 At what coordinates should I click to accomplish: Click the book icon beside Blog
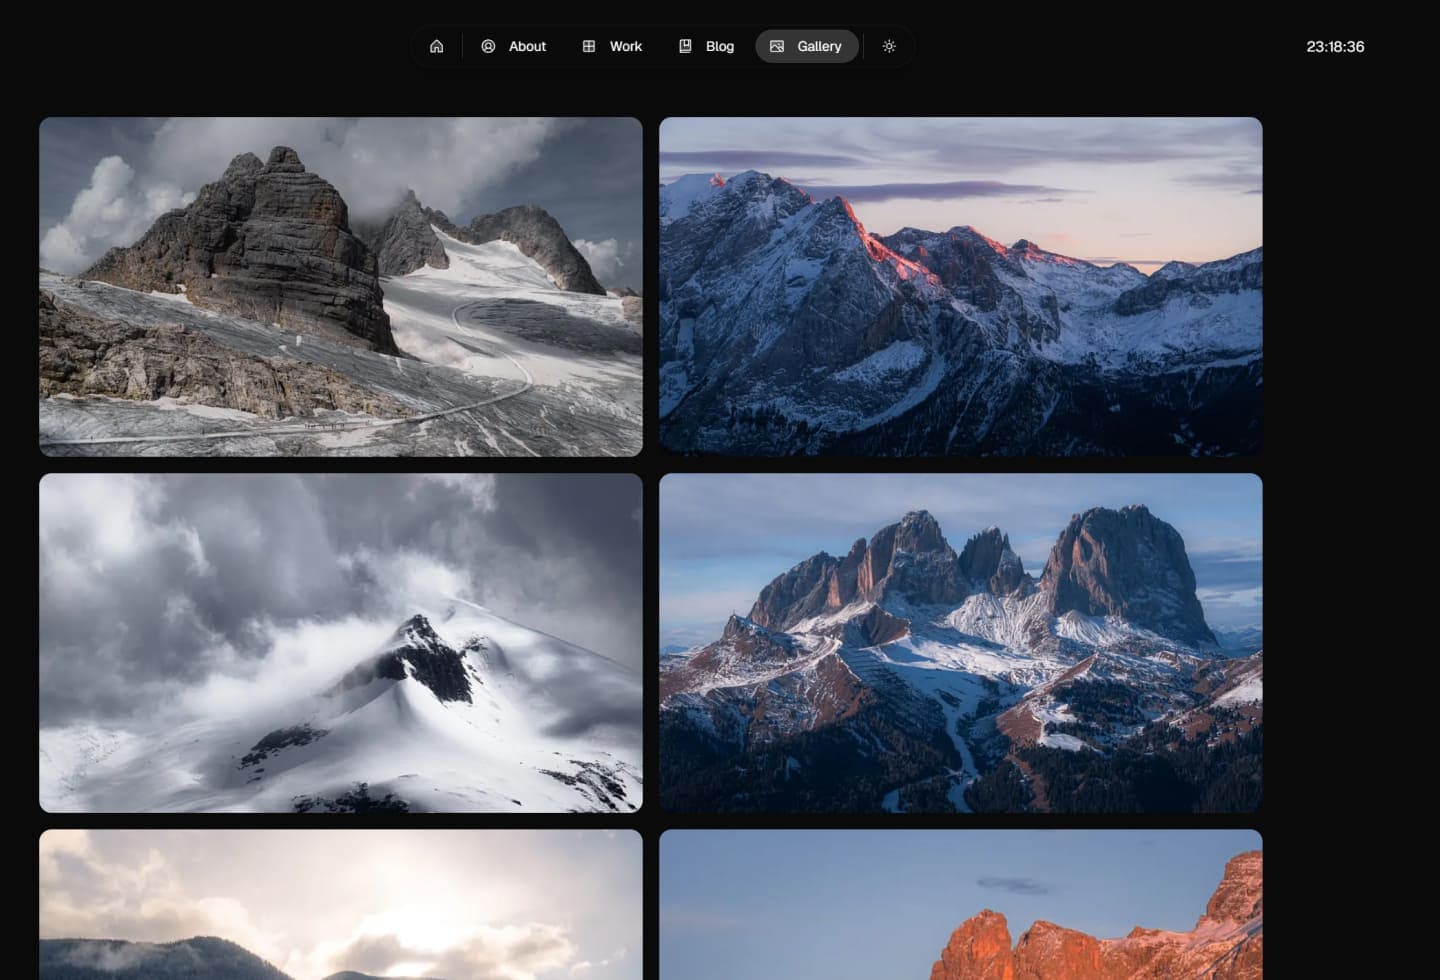685,46
